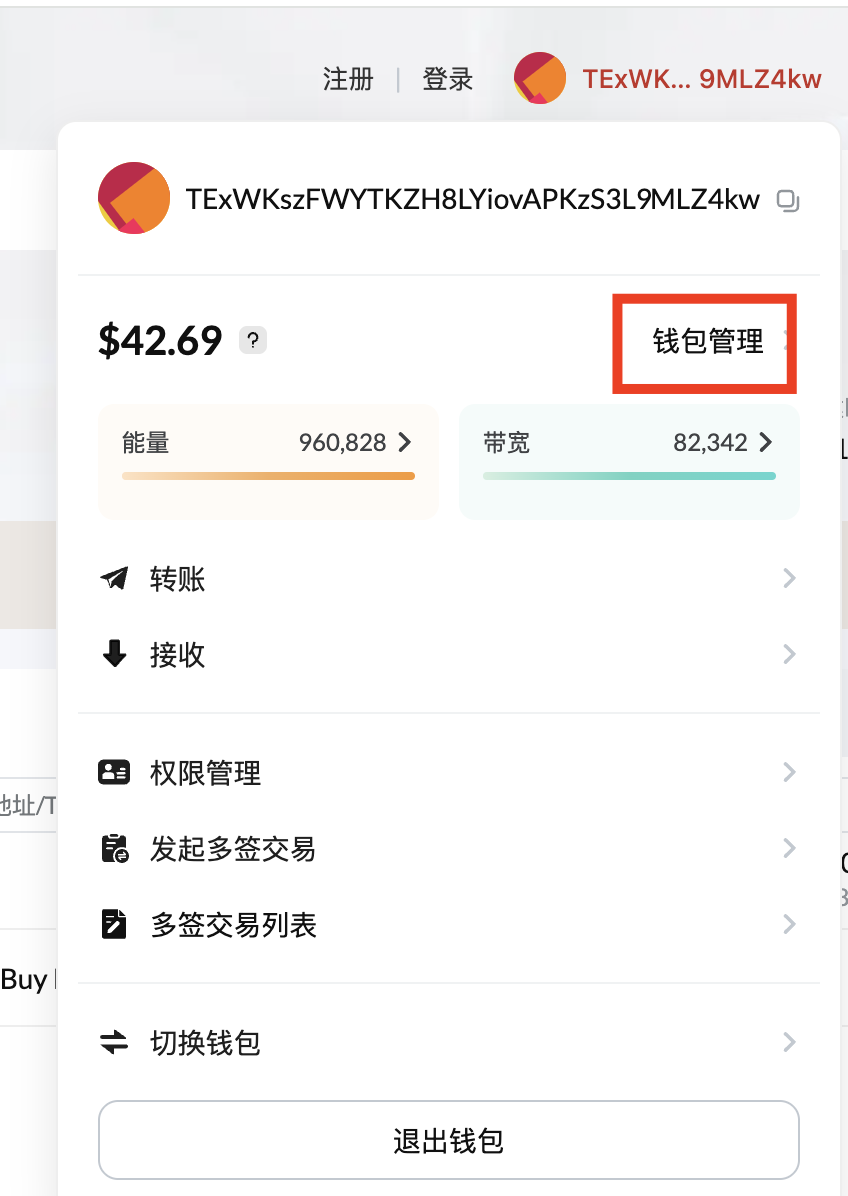Click the 退出钱包 logout button
The height and width of the screenshot is (1196, 848).
(447, 1140)
